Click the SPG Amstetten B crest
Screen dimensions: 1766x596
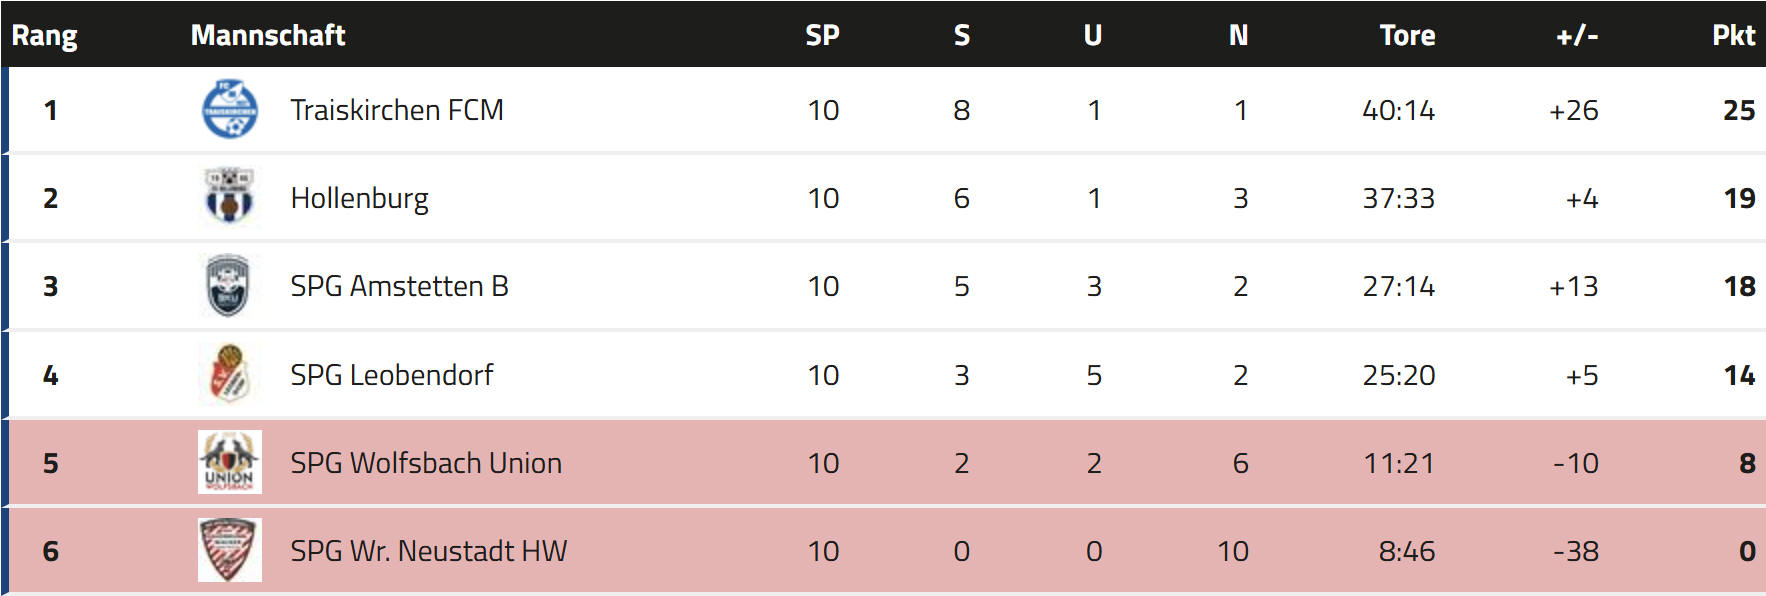click(228, 286)
